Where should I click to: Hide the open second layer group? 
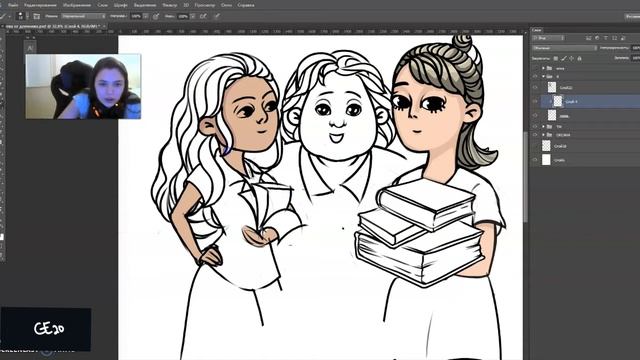535,76
